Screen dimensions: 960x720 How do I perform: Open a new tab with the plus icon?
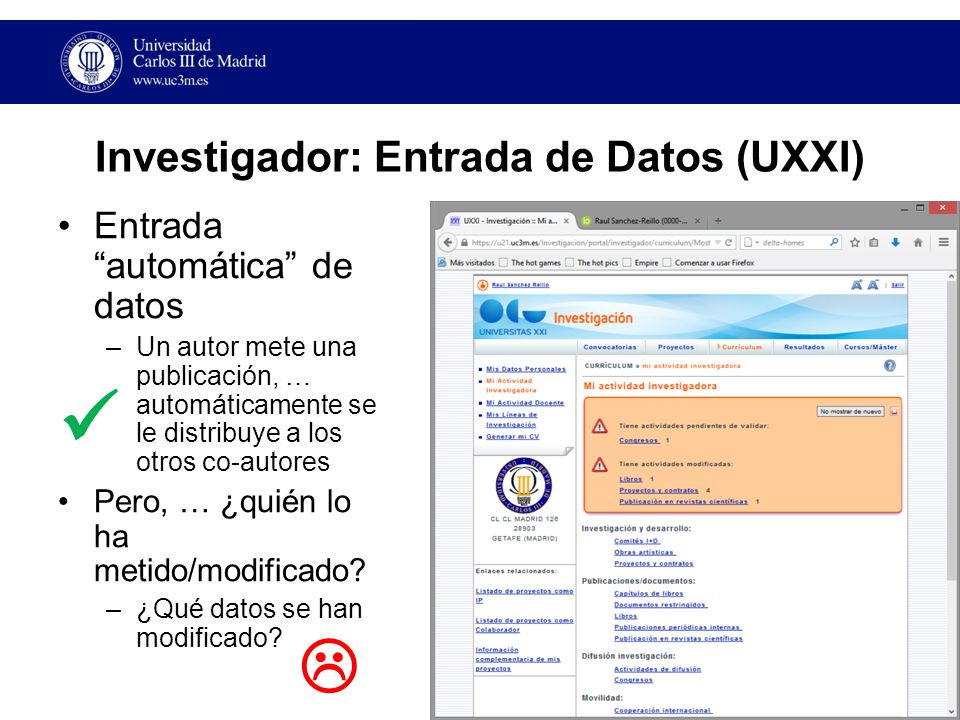tap(718, 221)
